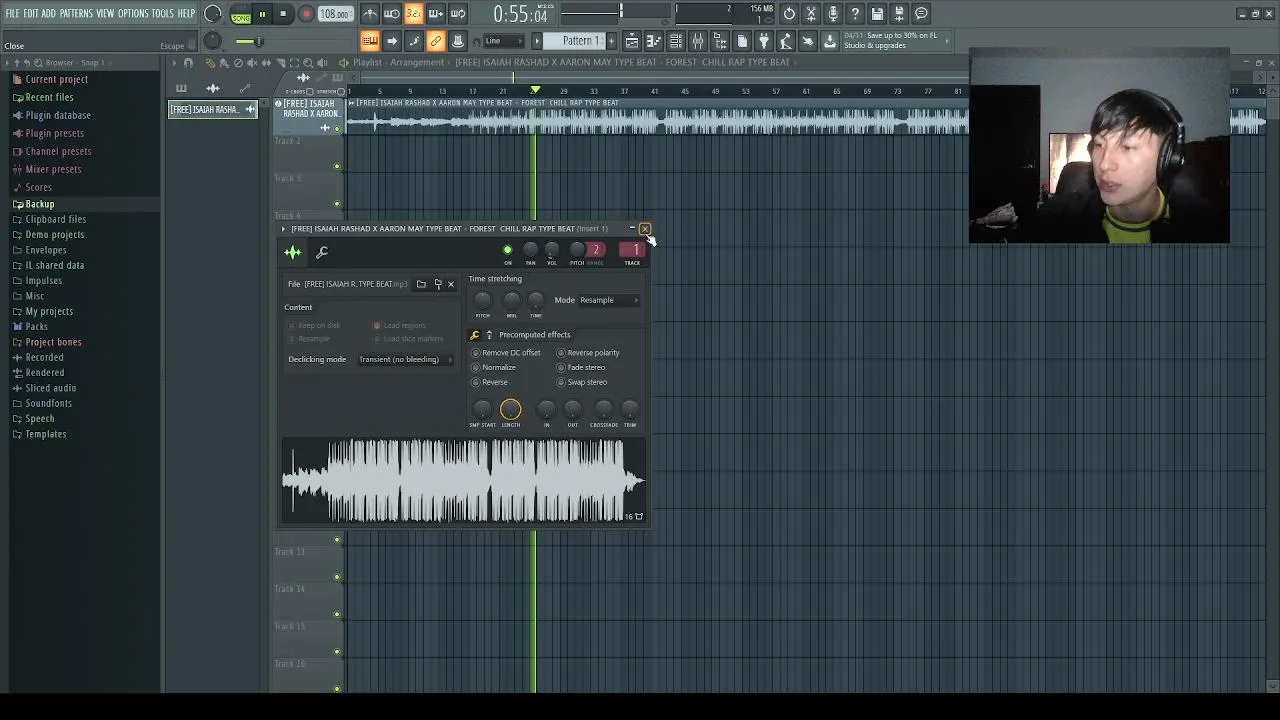Remove sample with X next to file name
1280x720 pixels.
point(451,284)
